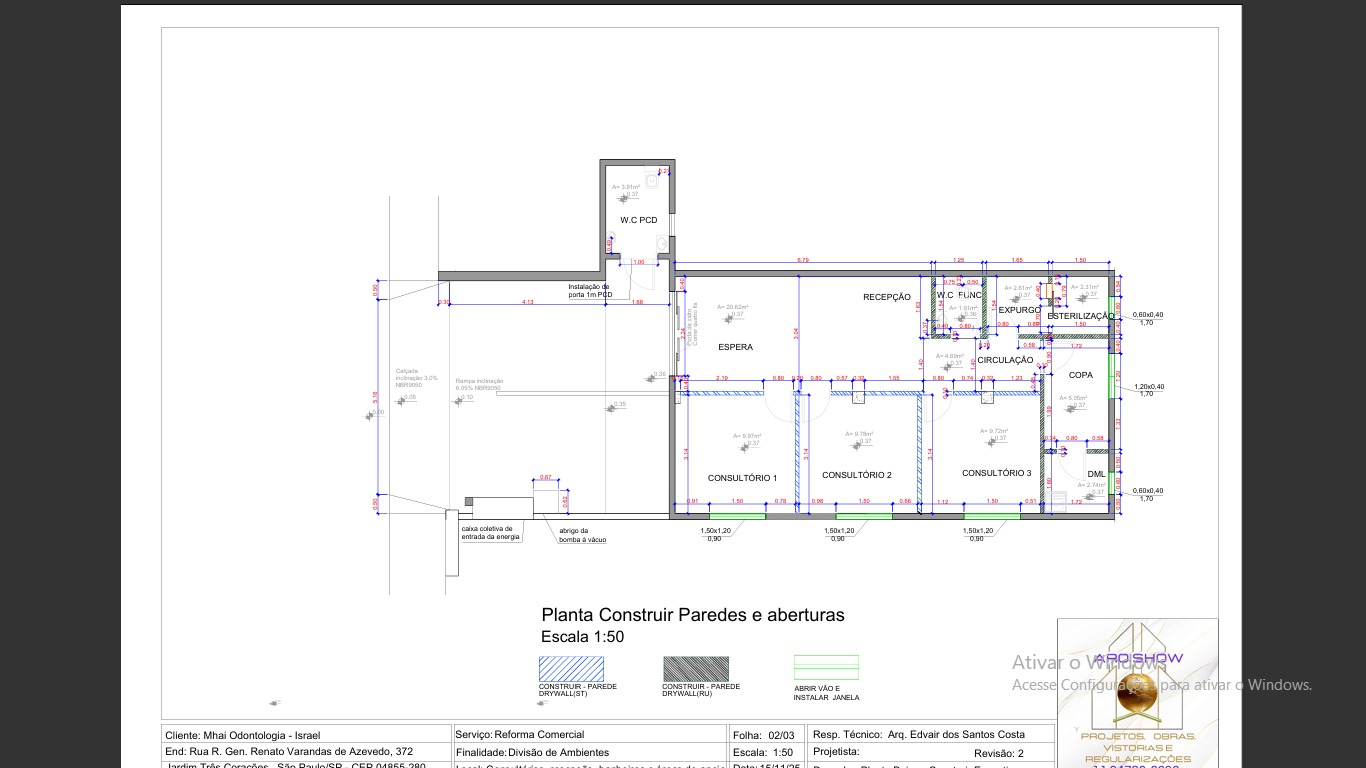The height and width of the screenshot is (768, 1366).
Task: Click the title 'Planta Construir Paredes e aberturas'
Action: point(693,615)
